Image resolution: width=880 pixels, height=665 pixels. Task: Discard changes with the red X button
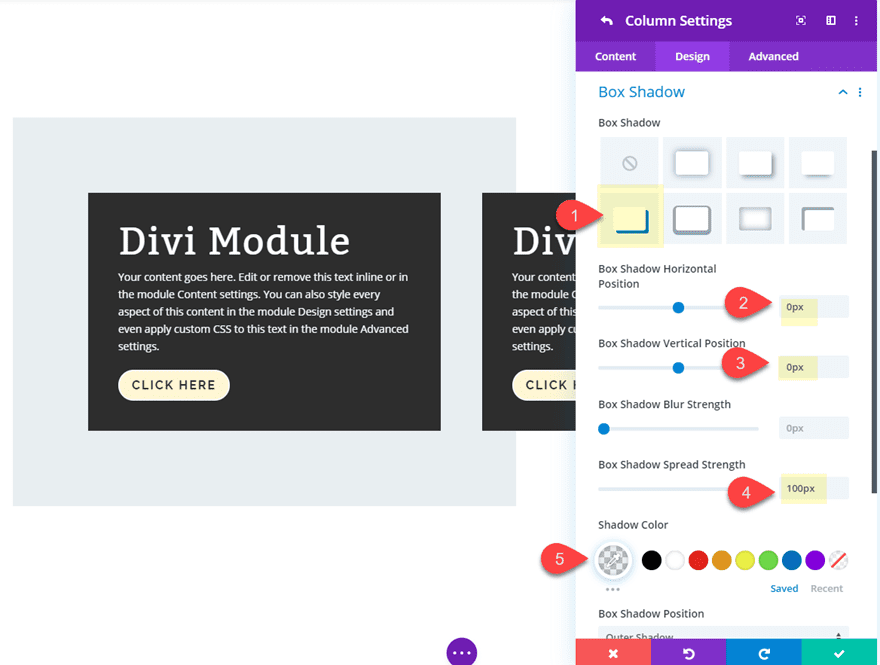pyautogui.click(x=613, y=653)
